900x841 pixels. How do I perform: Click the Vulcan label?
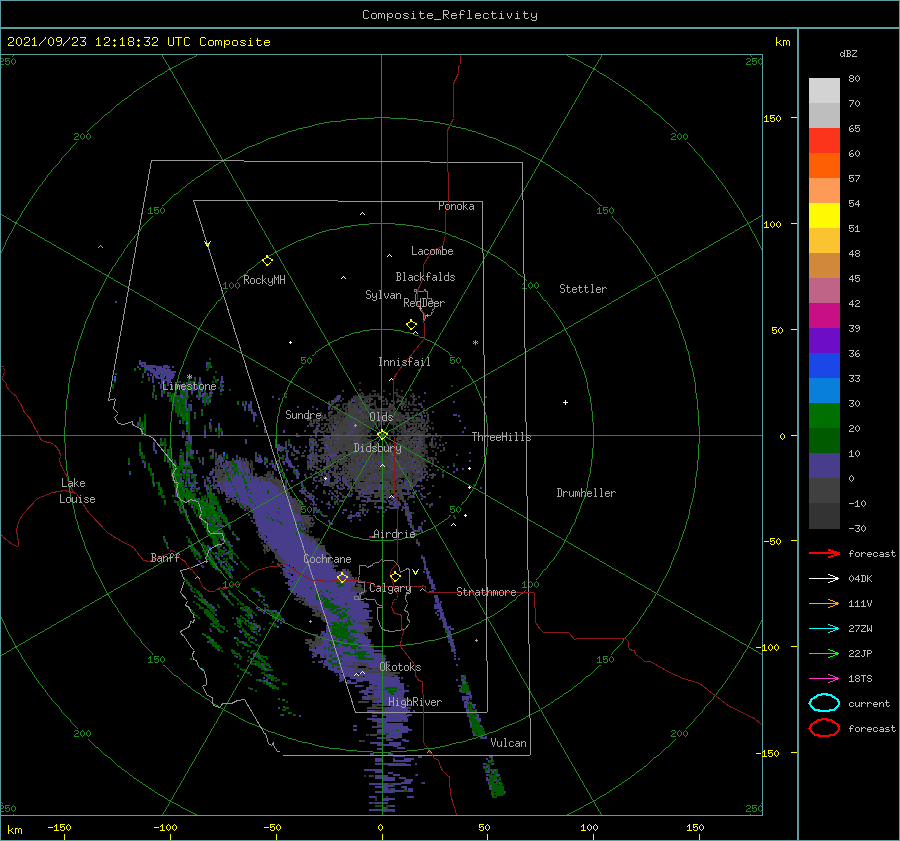click(x=509, y=743)
